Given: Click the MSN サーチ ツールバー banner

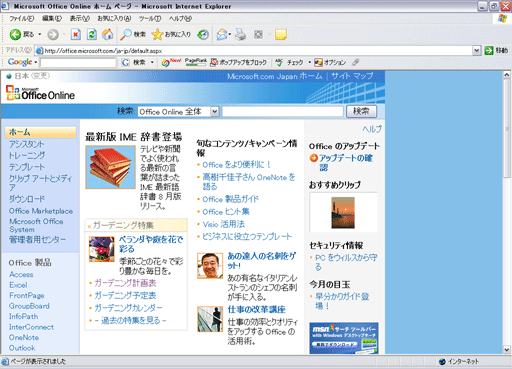Looking at the screenshot, I should pos(344,338).
